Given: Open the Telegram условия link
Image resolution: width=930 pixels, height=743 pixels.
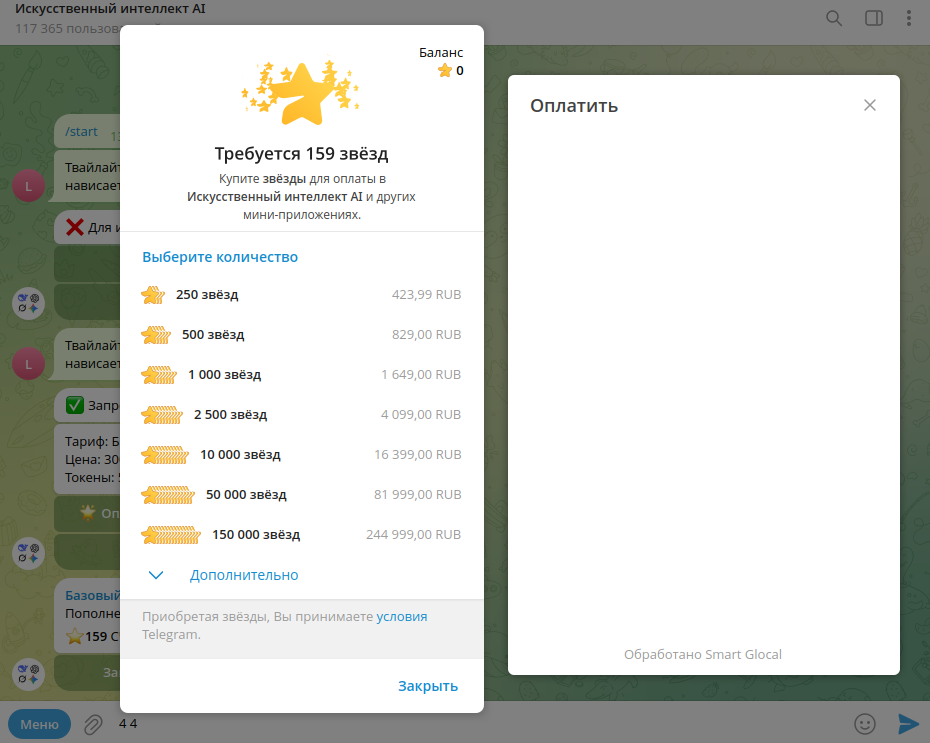Looking at the screenshot, I should 402,617.
